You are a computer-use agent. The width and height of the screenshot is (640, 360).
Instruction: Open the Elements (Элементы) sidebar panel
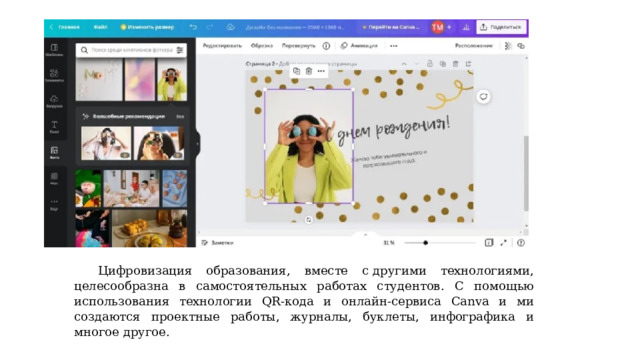click(54, 75)
